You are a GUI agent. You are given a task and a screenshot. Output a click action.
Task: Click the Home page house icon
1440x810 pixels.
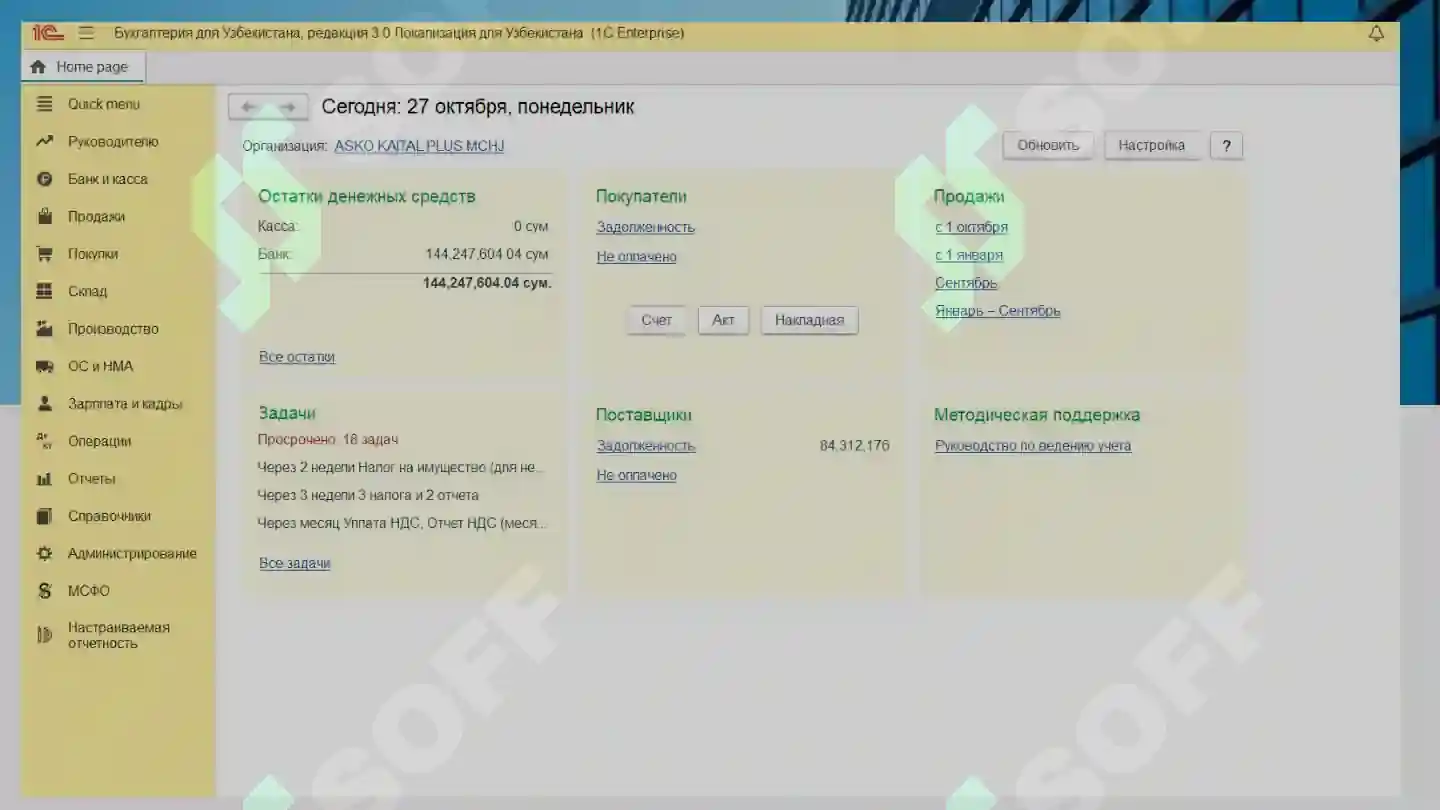(38, 67)
